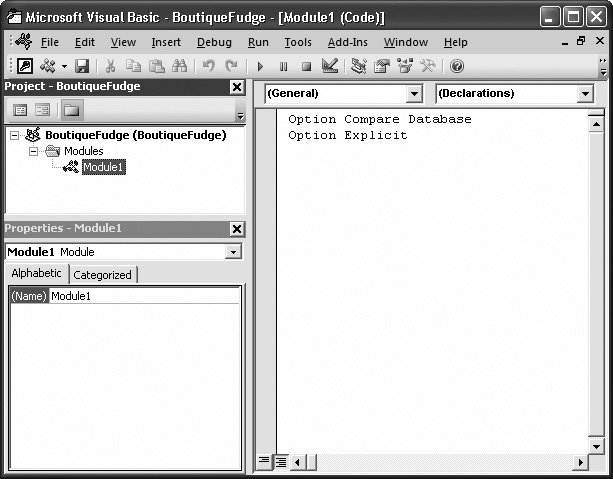Screen dimensions: 613x479
Task: Close the Properties - Module1 pane
Action: [237, 229]
